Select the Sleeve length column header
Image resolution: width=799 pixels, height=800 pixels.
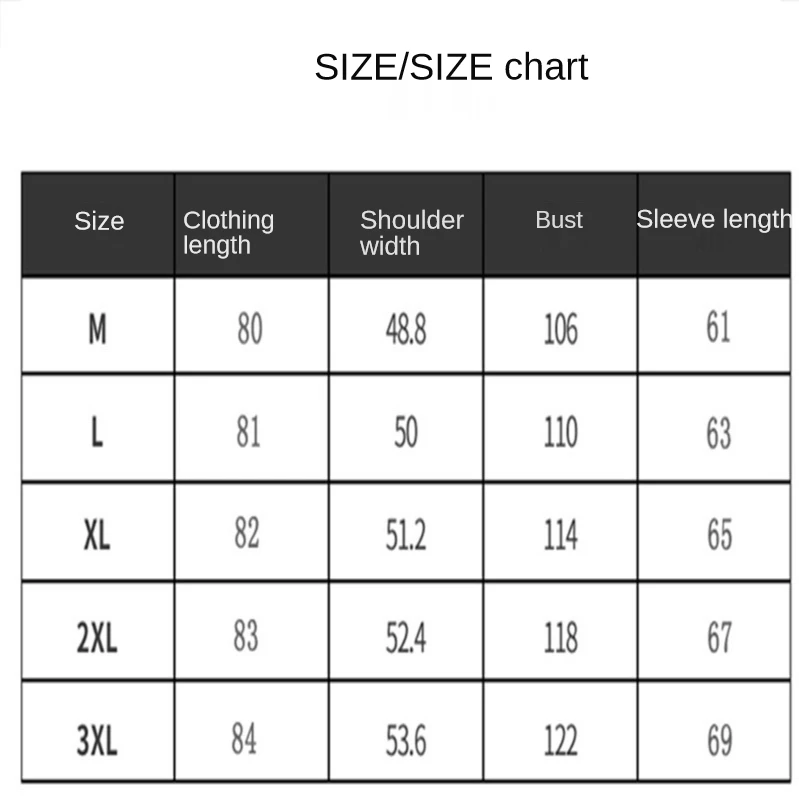[713, 220]
